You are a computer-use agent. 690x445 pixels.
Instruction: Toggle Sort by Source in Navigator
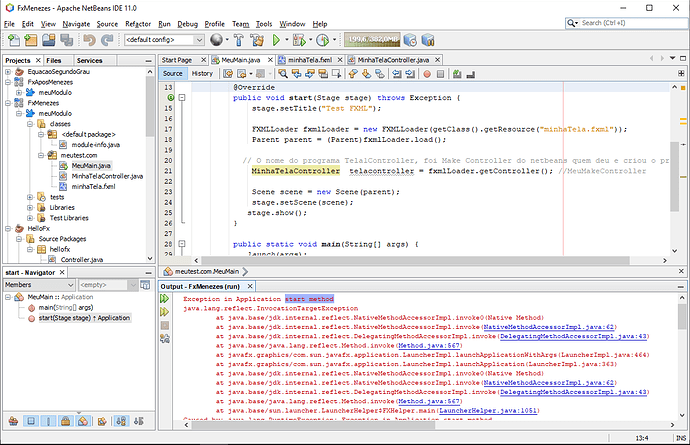click(139, 421)
